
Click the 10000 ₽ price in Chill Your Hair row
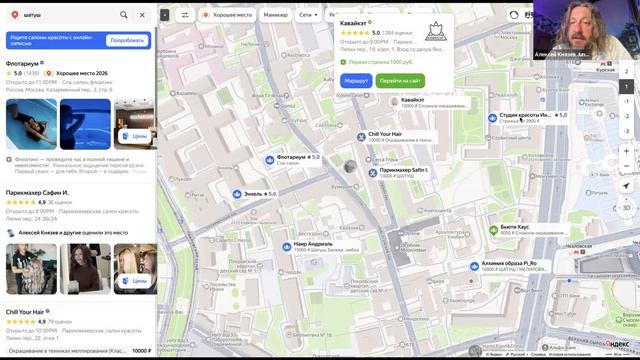142,351
